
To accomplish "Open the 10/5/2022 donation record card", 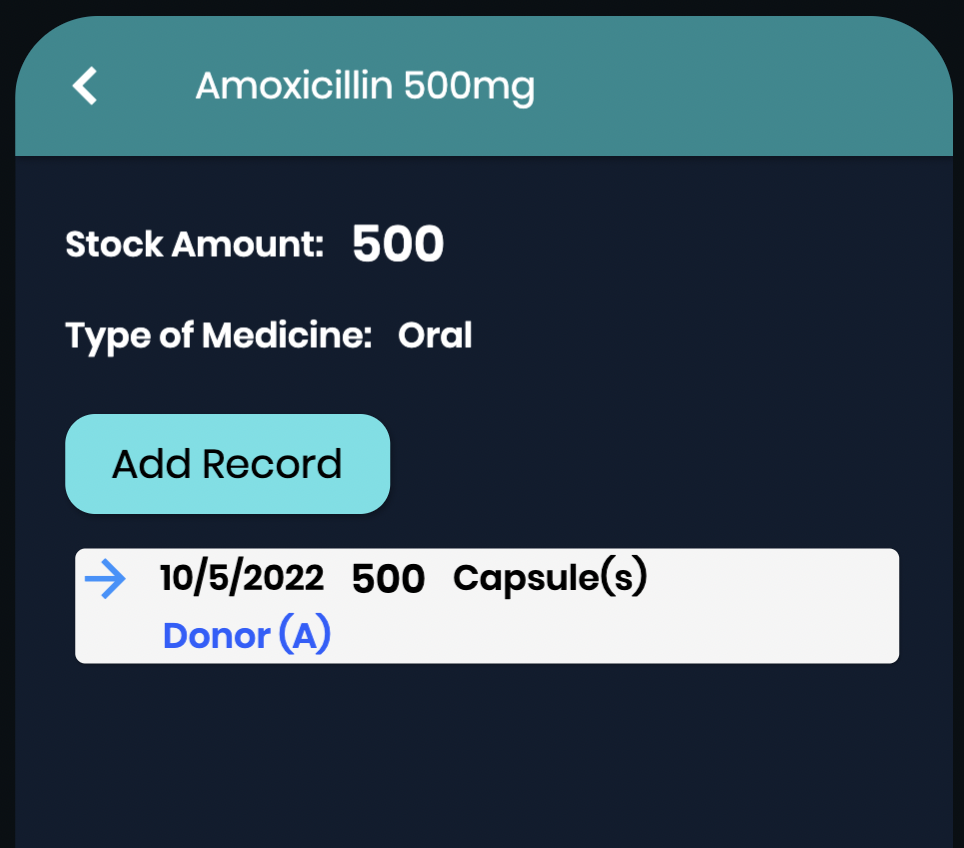I will pos(487,606).
